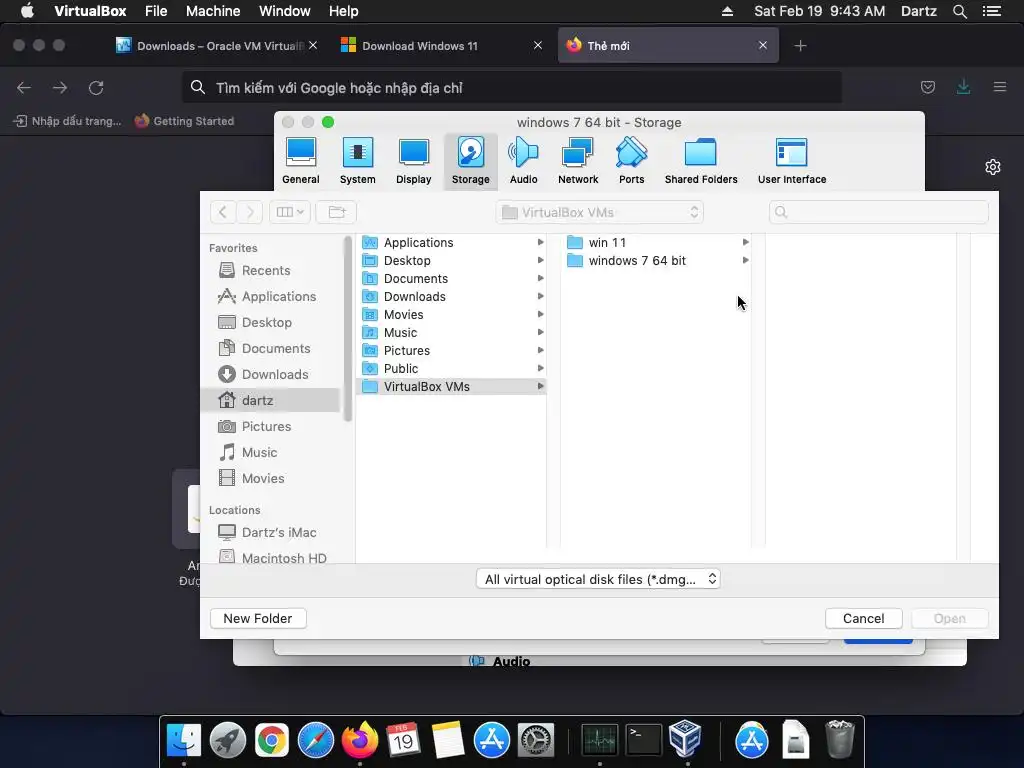Viewport: 1024px width, 768px height.
Task: Open VirtualBox VMs path dropdown
Action: [x=600, y=212]
